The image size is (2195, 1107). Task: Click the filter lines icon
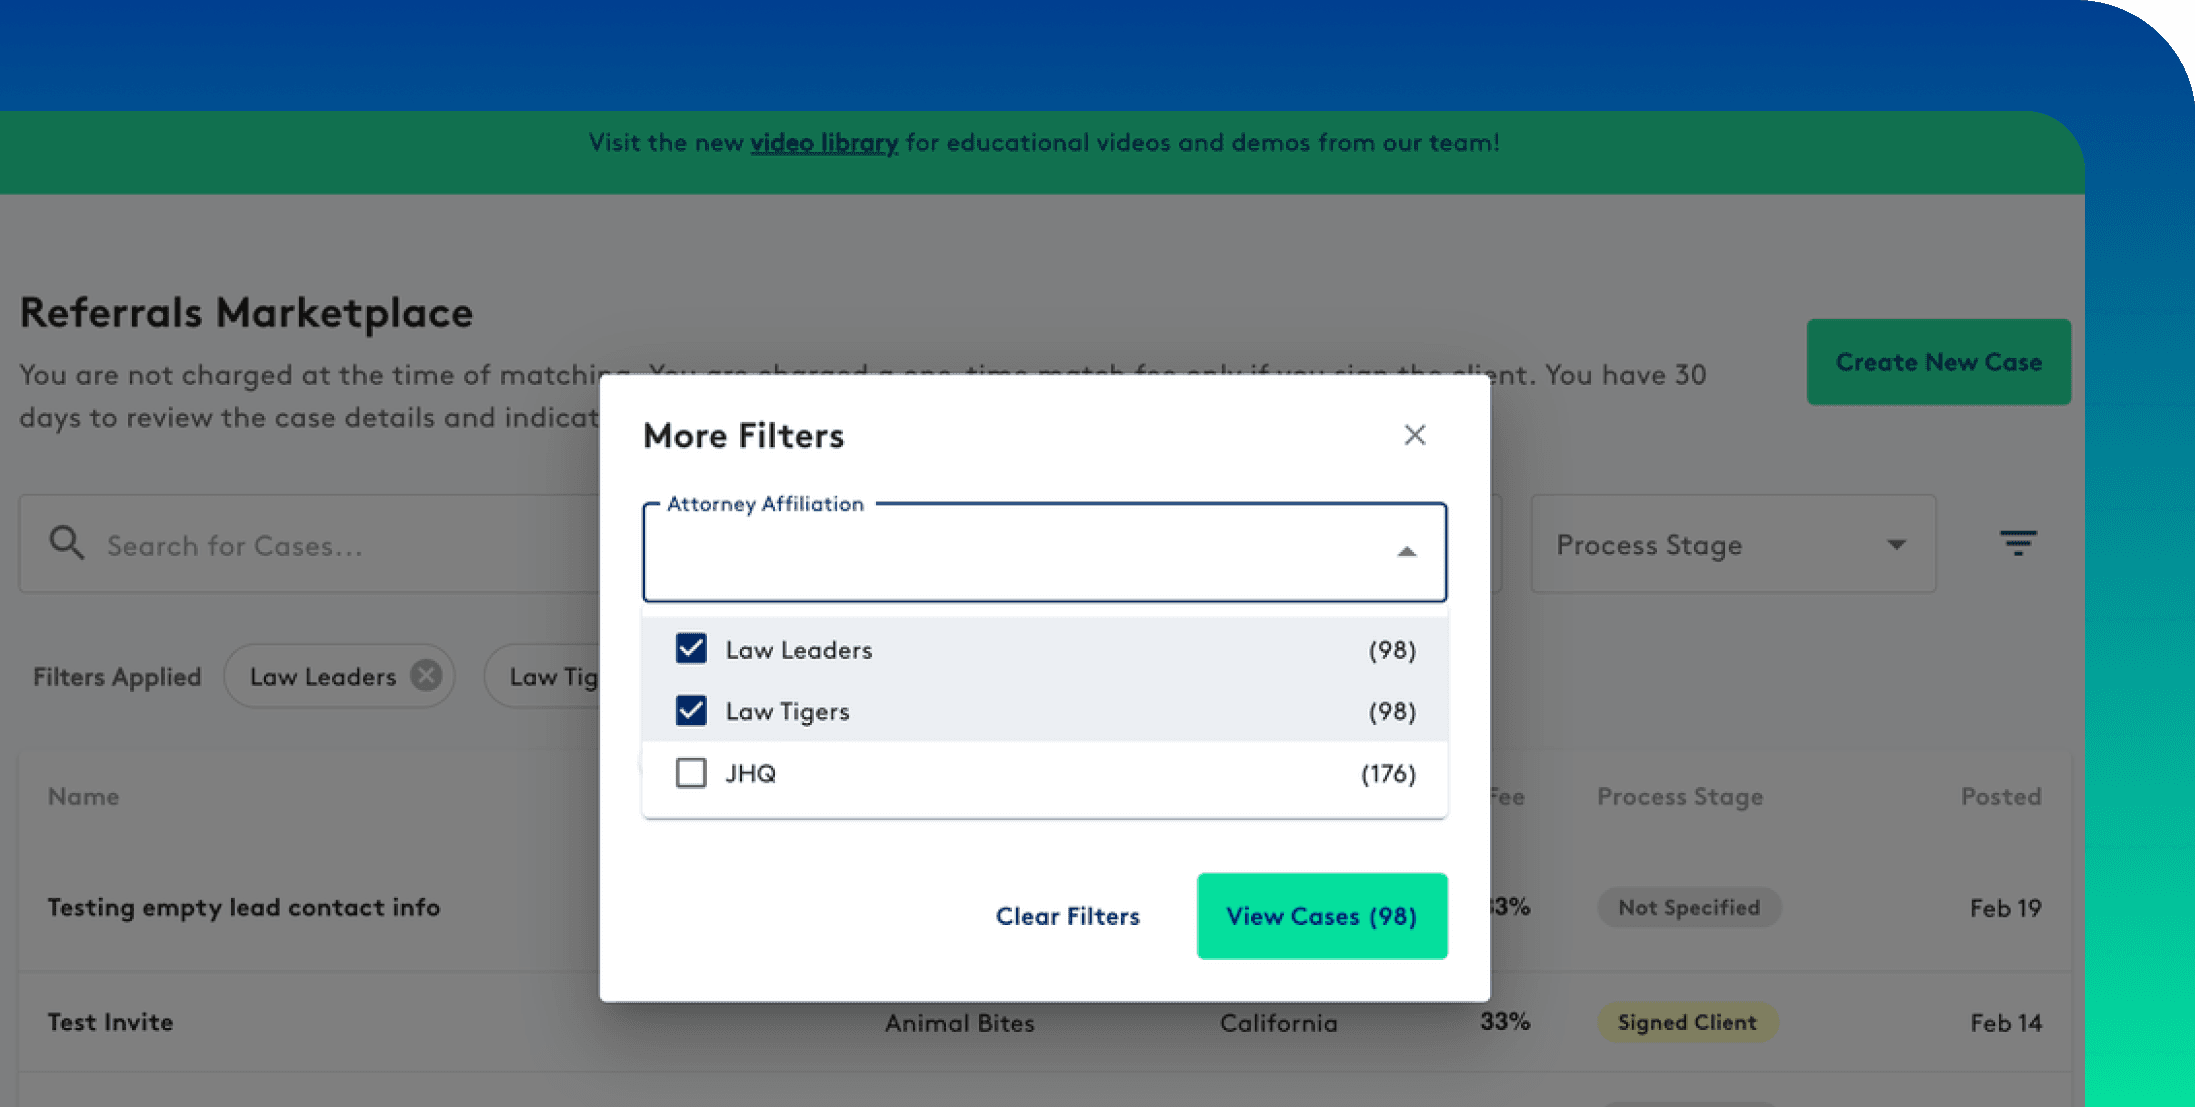[2017, 543]
